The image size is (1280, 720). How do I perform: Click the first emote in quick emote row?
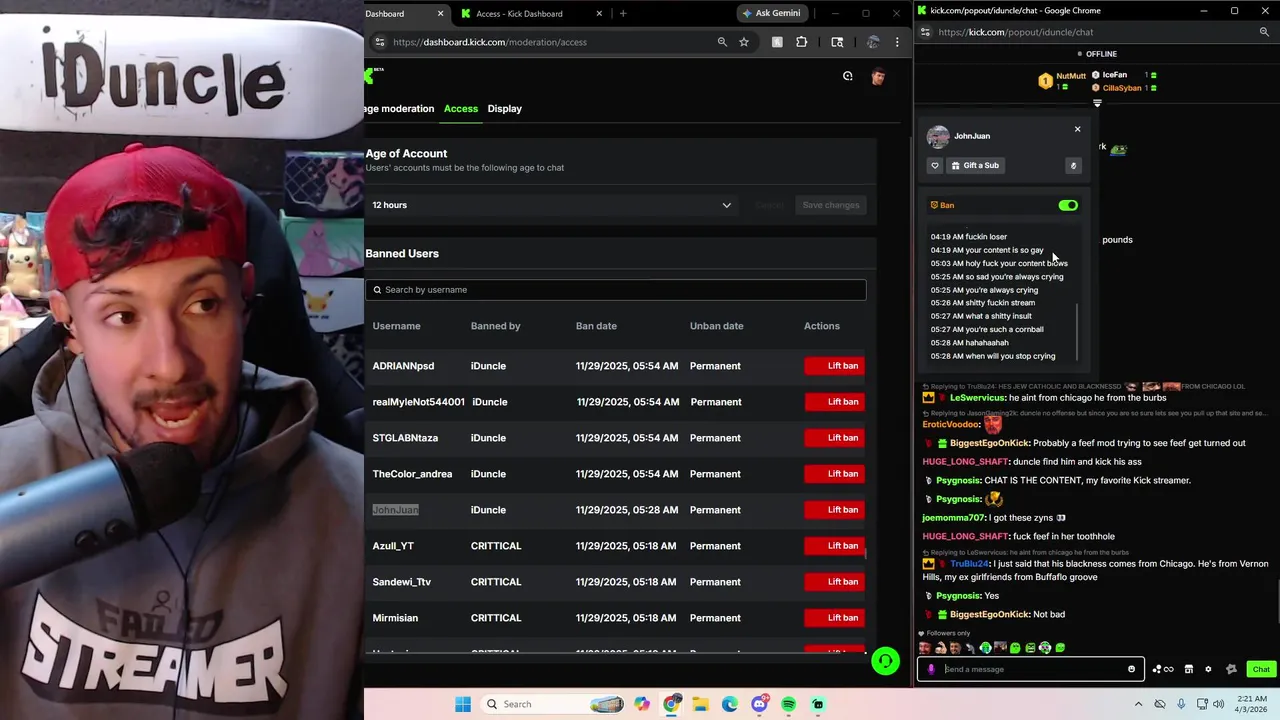[924, 648]
